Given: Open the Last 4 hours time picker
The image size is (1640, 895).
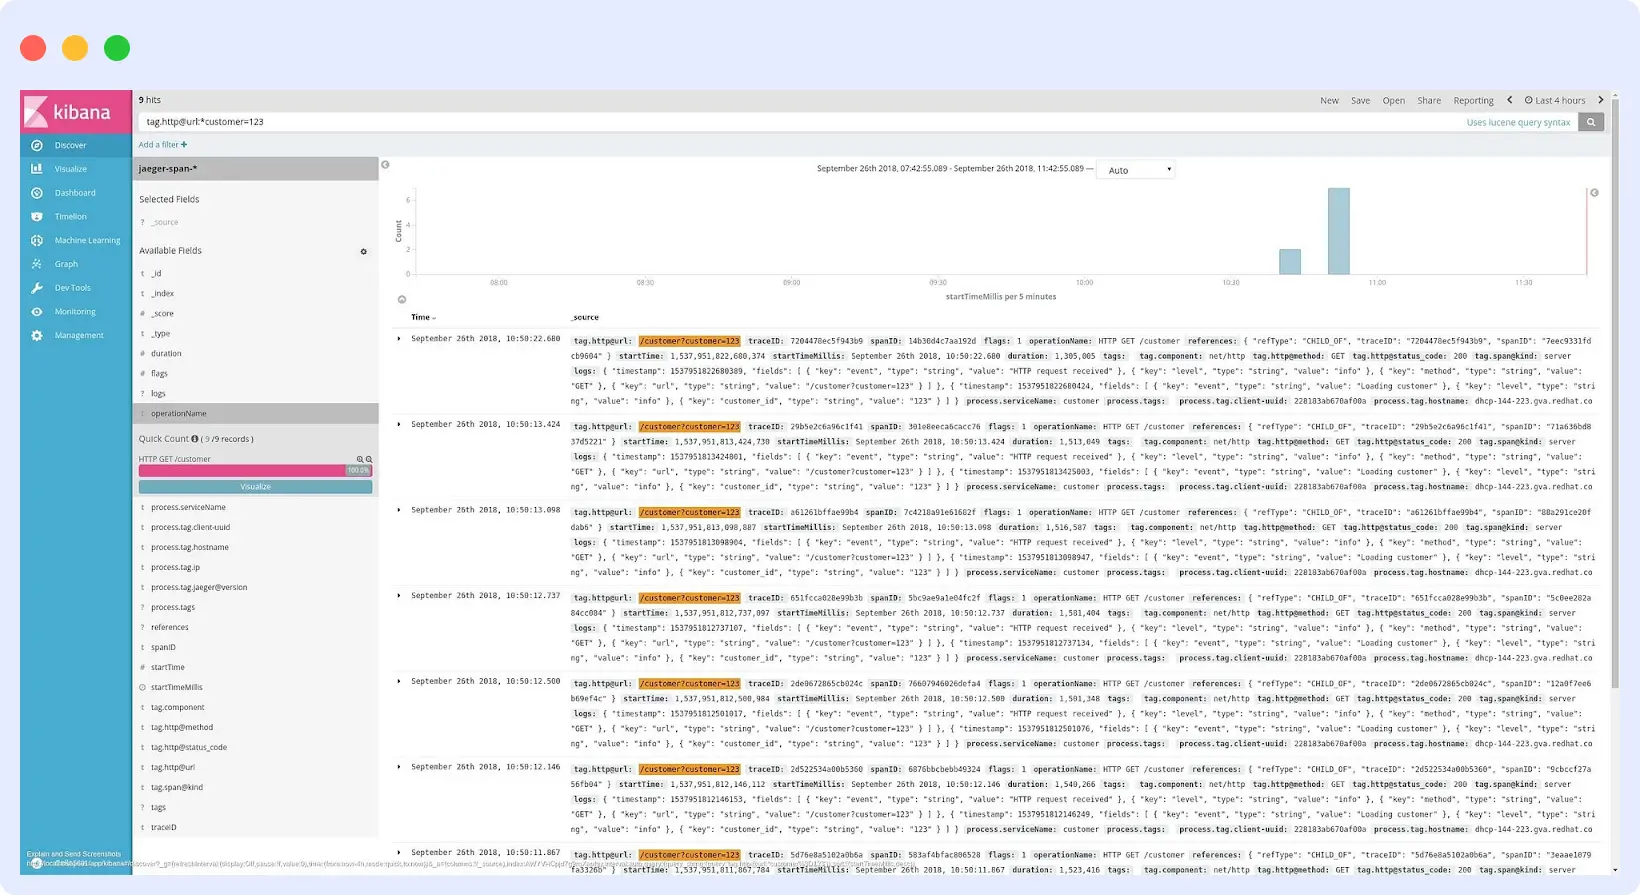Looking at the screenshot, I should click(1555, 101).
